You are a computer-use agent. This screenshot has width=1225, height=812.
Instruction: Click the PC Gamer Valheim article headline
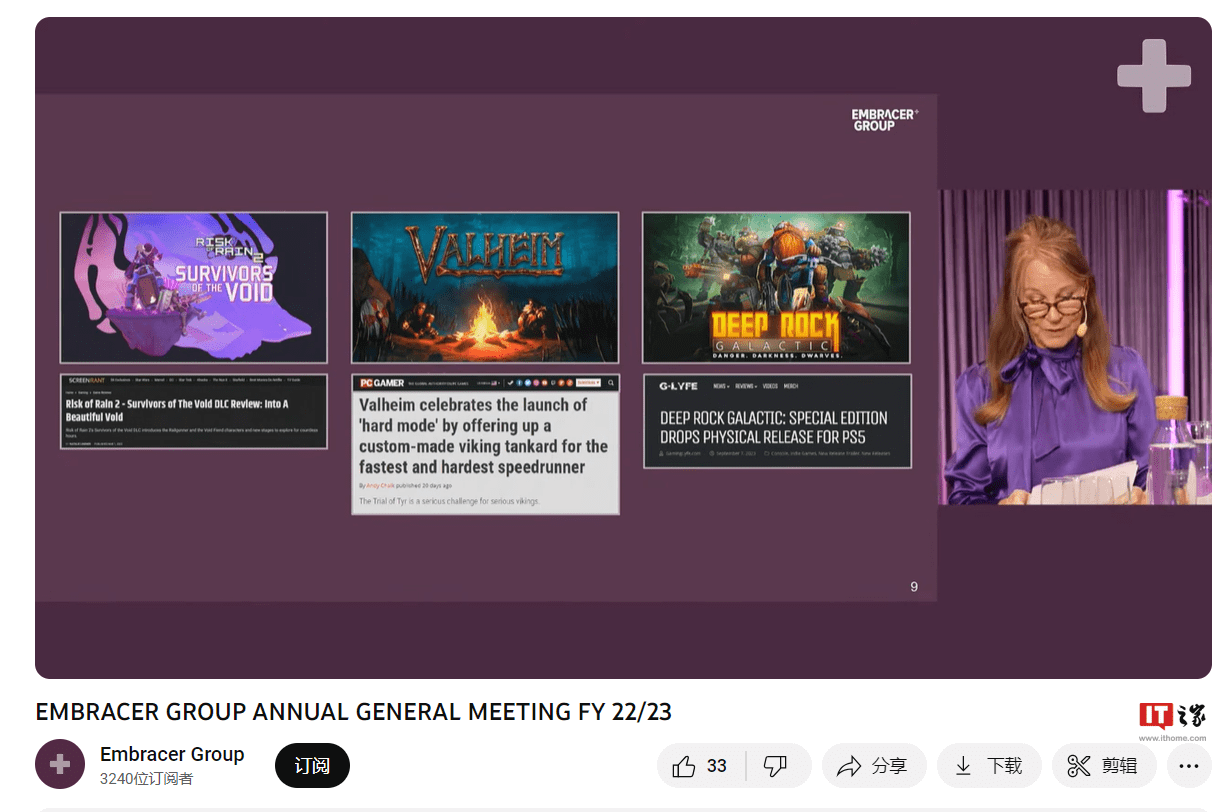pos(484,436)
